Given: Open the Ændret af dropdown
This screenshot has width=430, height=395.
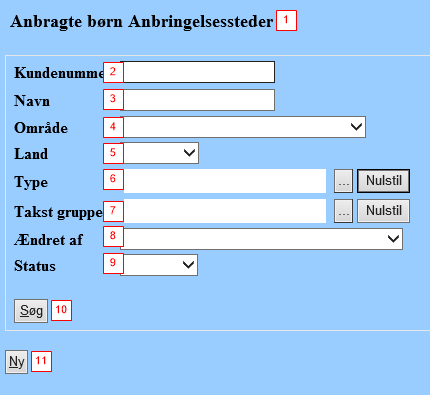Looking at the screenshot, I should point(261,239).
